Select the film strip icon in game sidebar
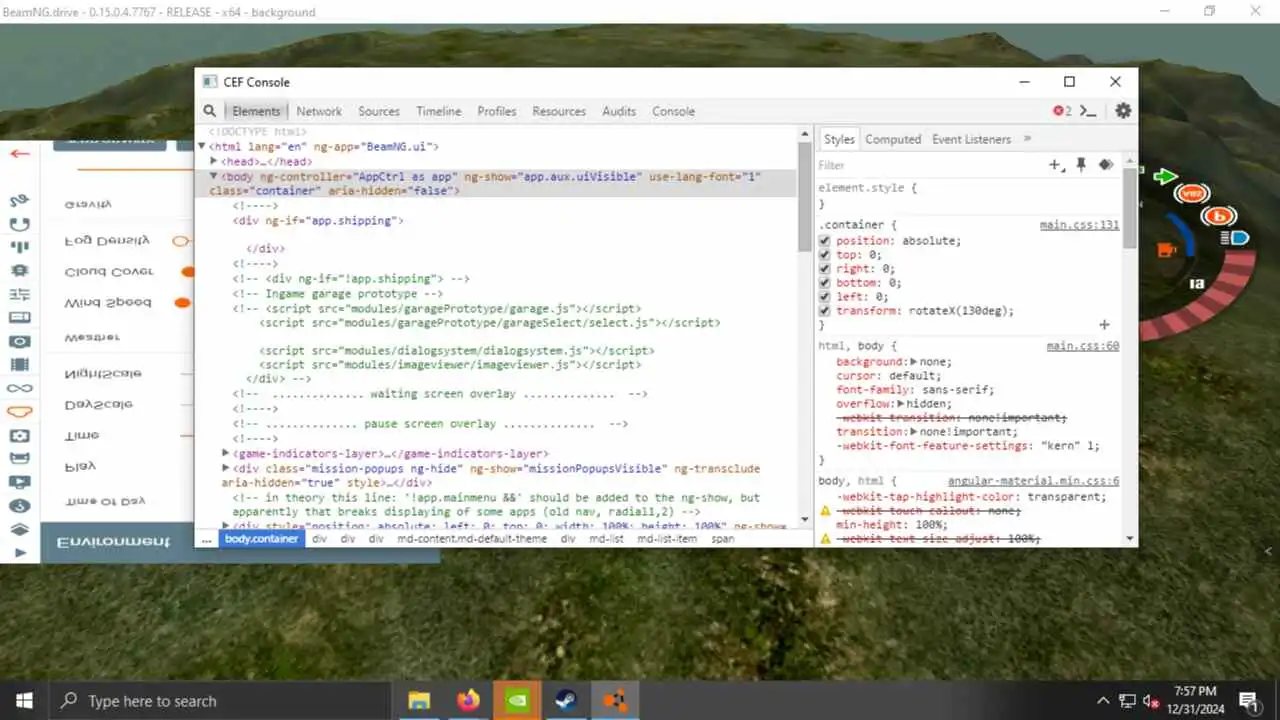1280x720 pixels. pyautogui.click(x=19, y=365)
